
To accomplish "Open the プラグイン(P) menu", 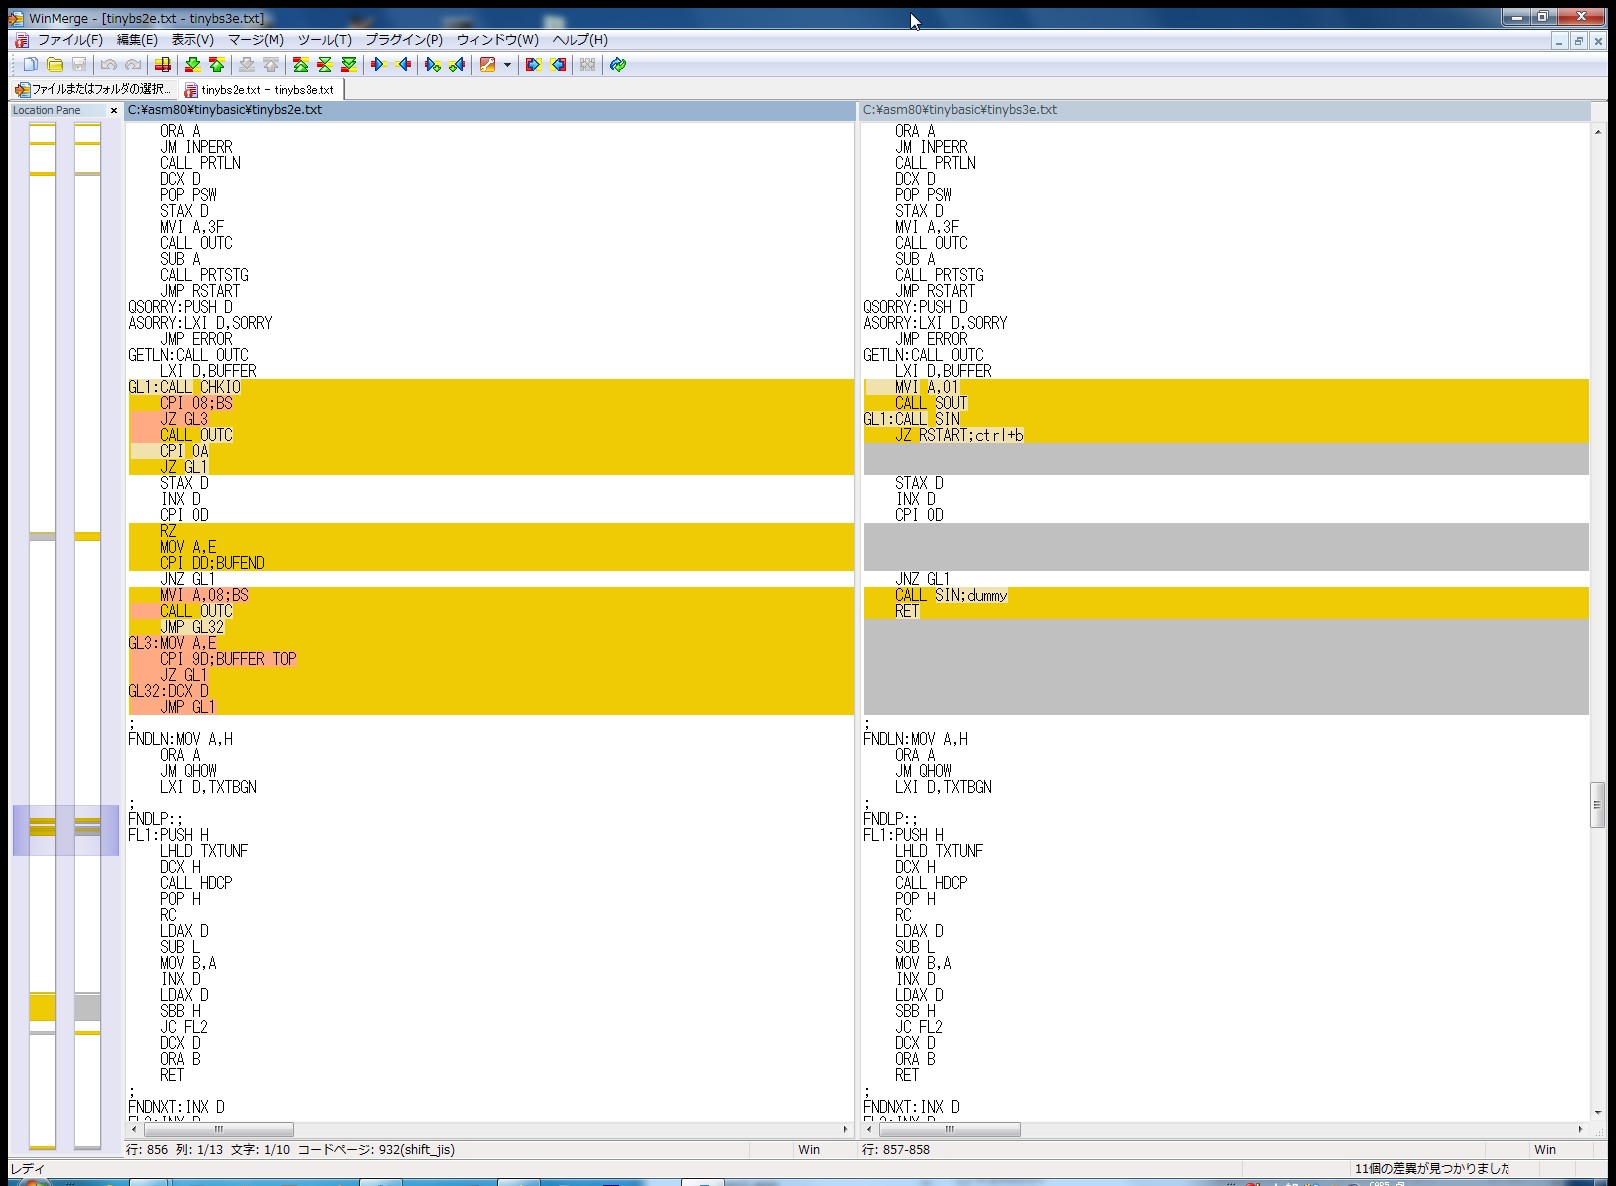I will pos(404,40).
